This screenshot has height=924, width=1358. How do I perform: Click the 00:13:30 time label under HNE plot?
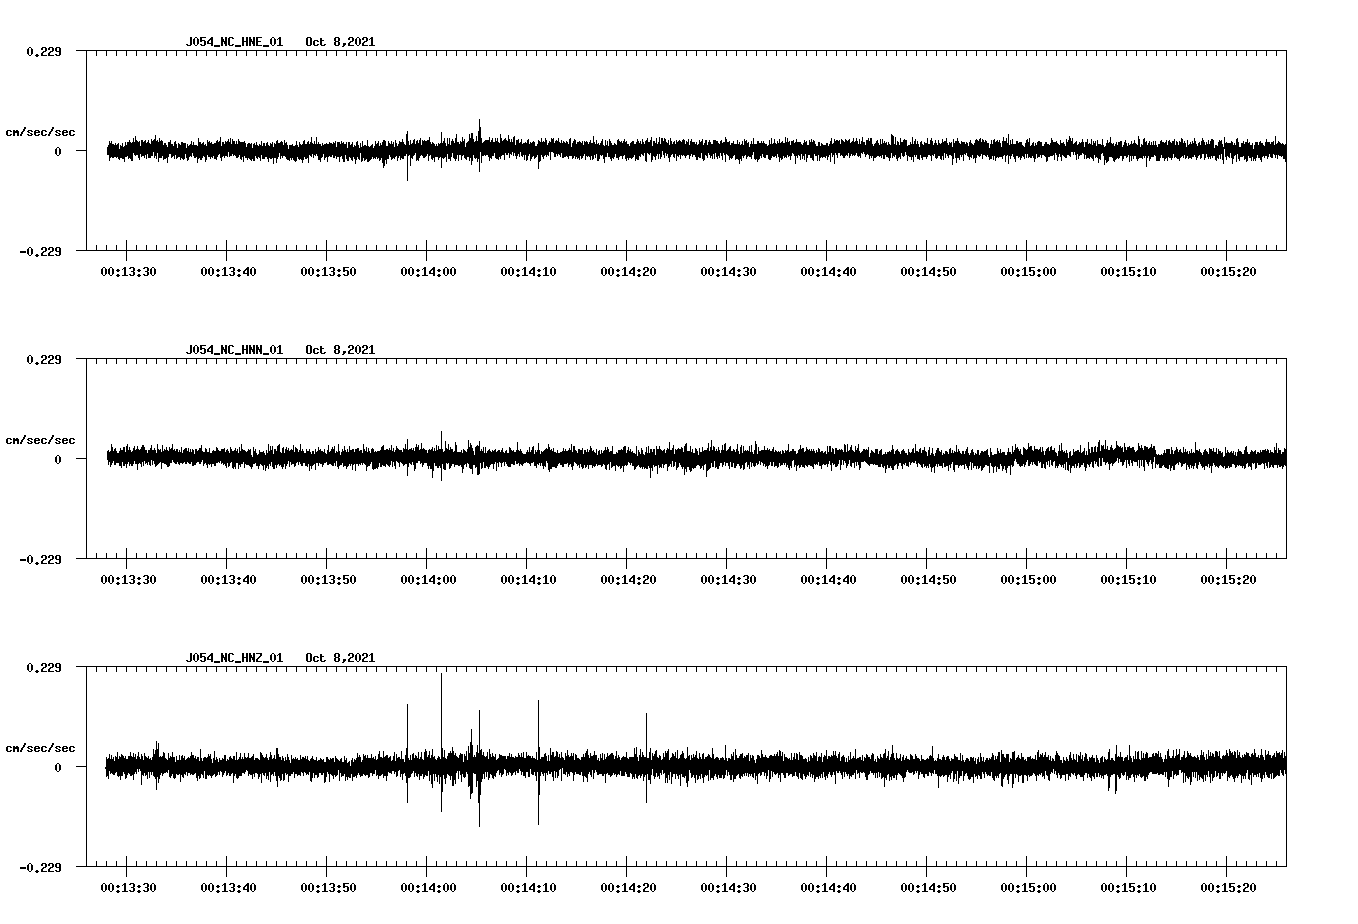128,272
